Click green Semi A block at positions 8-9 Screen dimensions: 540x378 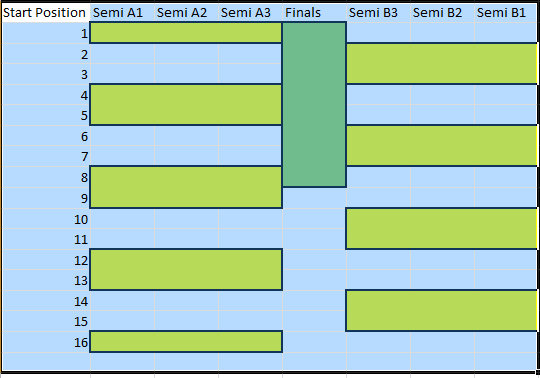pos(186,187)
